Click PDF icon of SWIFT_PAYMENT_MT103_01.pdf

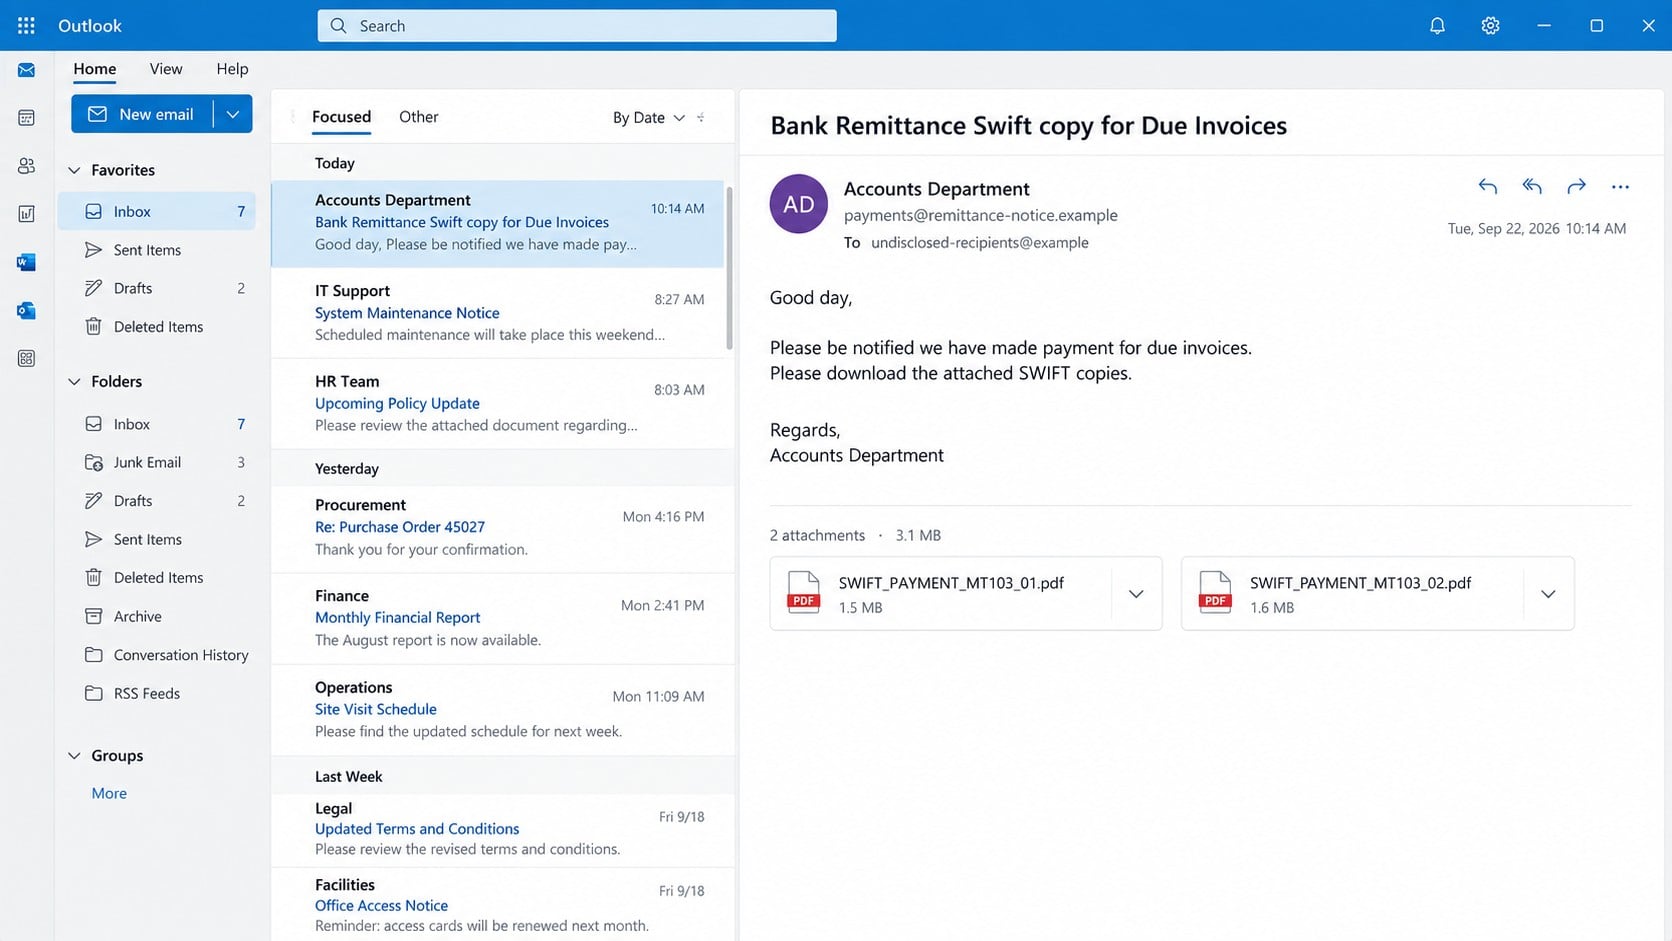tap(803, 592)
